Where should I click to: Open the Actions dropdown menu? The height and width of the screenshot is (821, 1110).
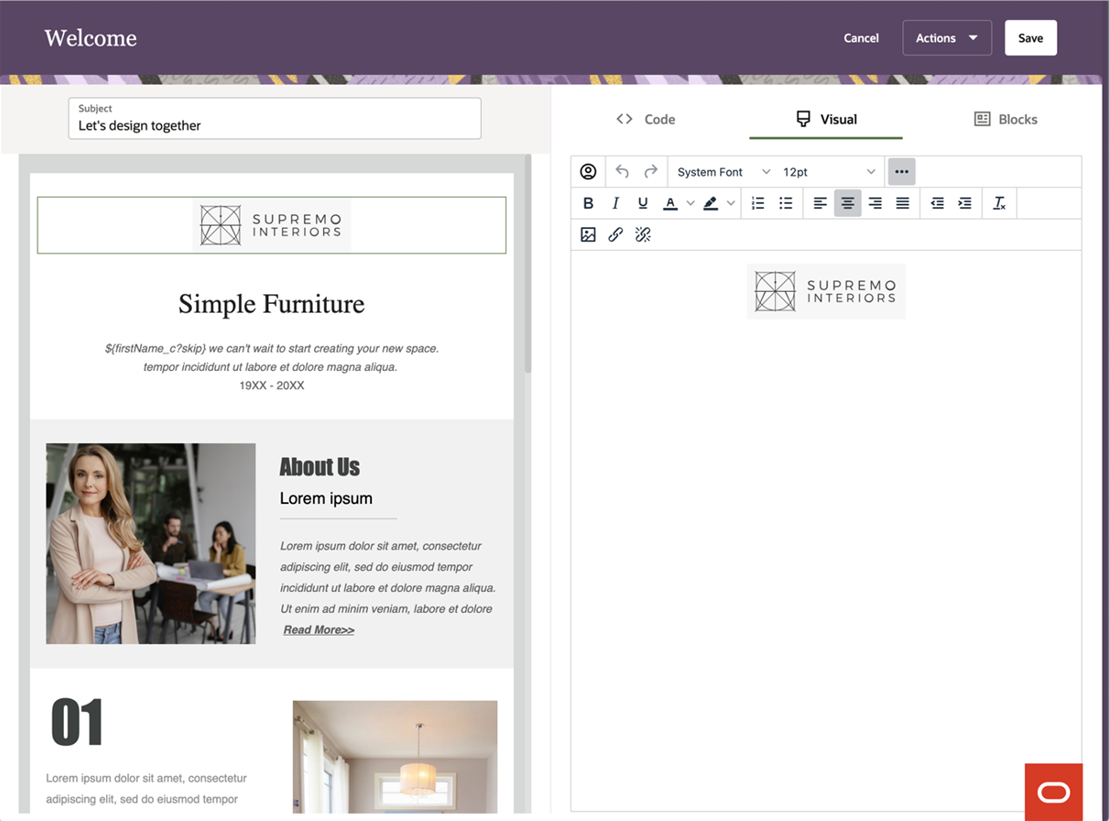tap(946, 38)
